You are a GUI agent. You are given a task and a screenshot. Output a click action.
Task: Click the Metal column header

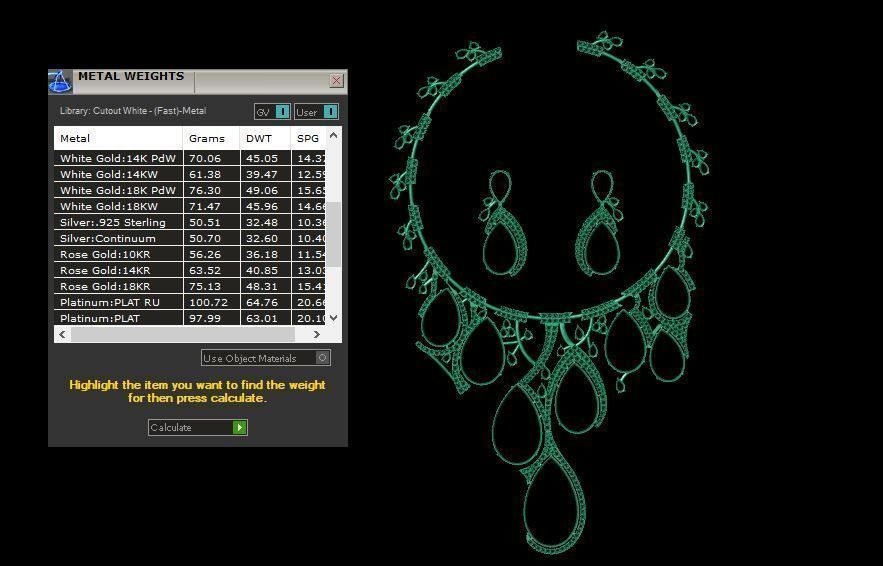click(118, 138)
